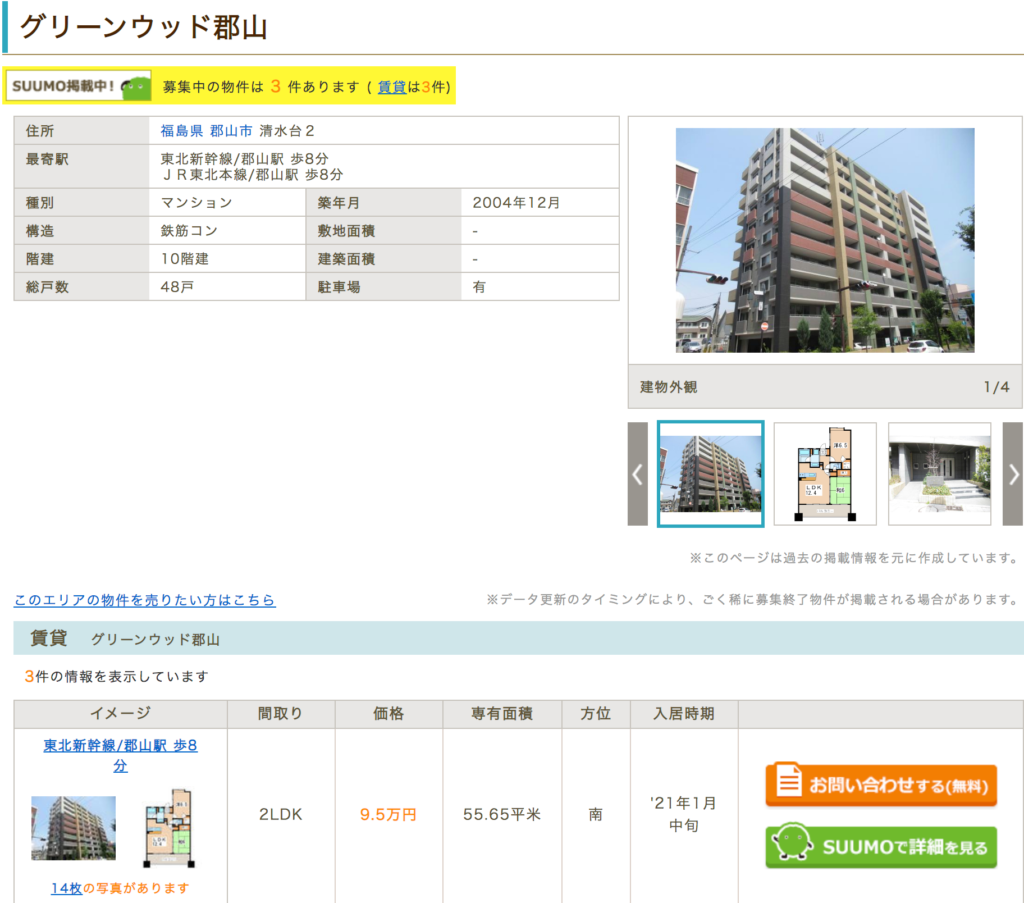Open the 賃貸は3件 link in the yellow banner
1024x903 pixels.
[392, 86]
